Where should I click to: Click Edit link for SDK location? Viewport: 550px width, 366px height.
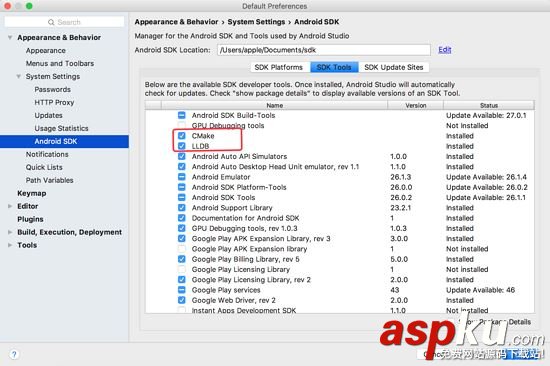coord(444,50)
